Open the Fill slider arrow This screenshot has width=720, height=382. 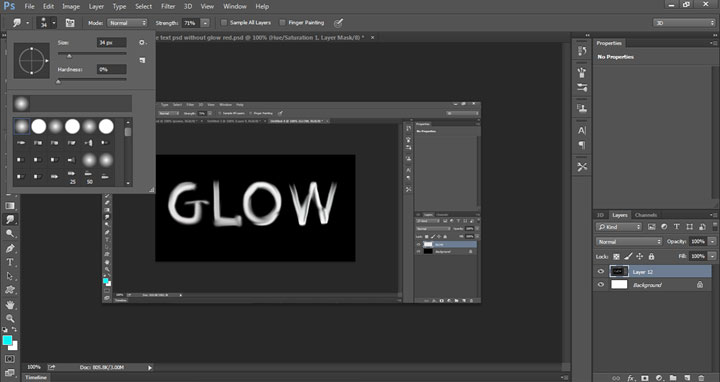point(712,256)
